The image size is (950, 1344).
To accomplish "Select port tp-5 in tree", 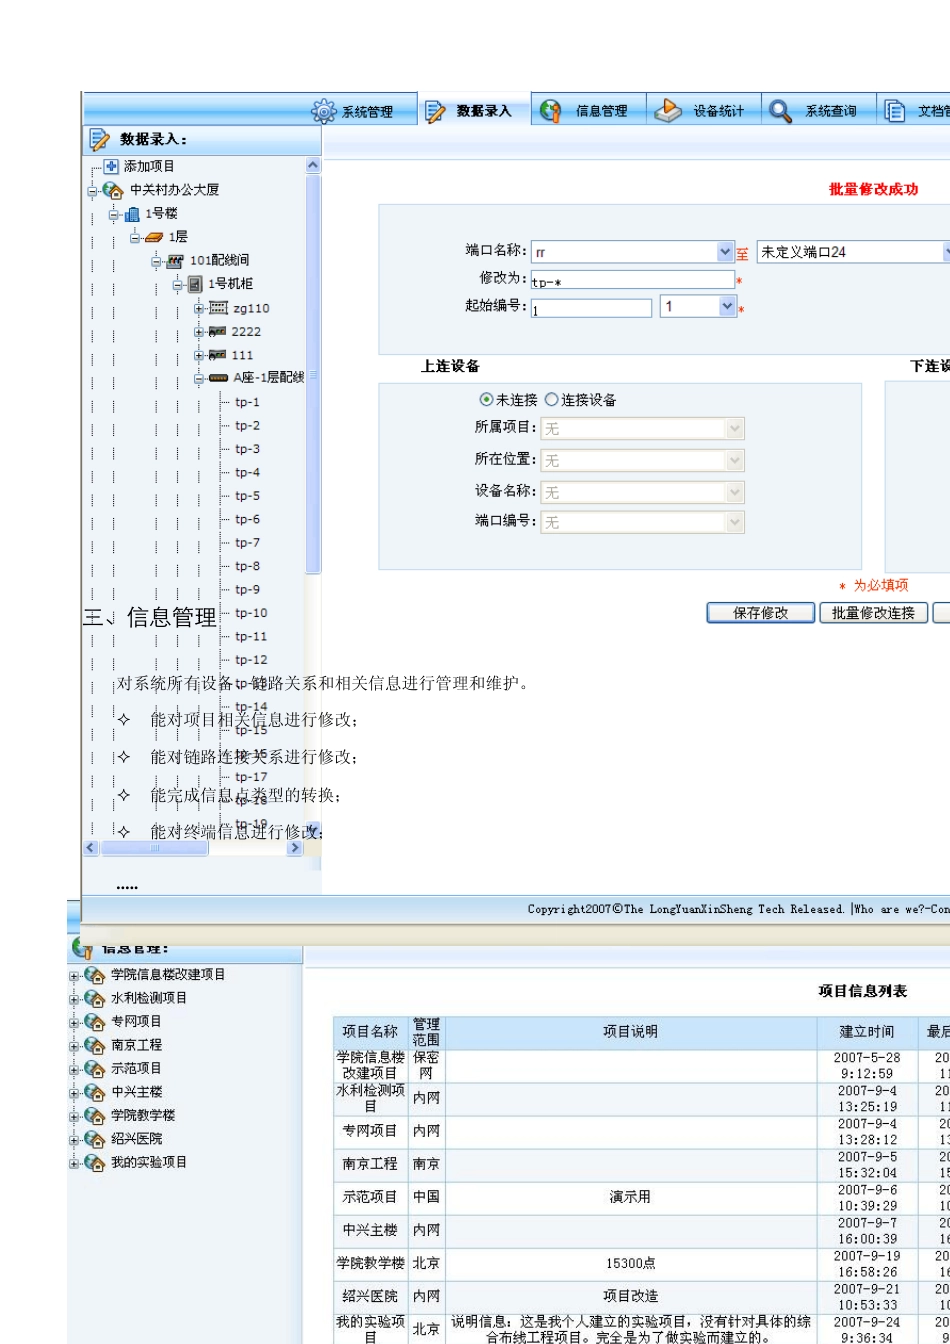I will [248, 496].
